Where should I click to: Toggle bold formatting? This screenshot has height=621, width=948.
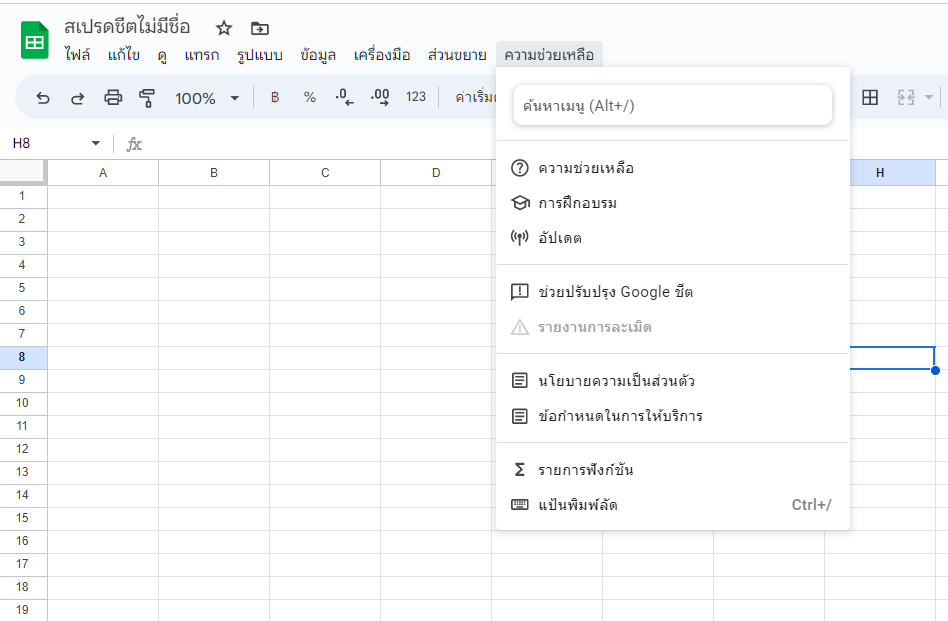(275, 97)
